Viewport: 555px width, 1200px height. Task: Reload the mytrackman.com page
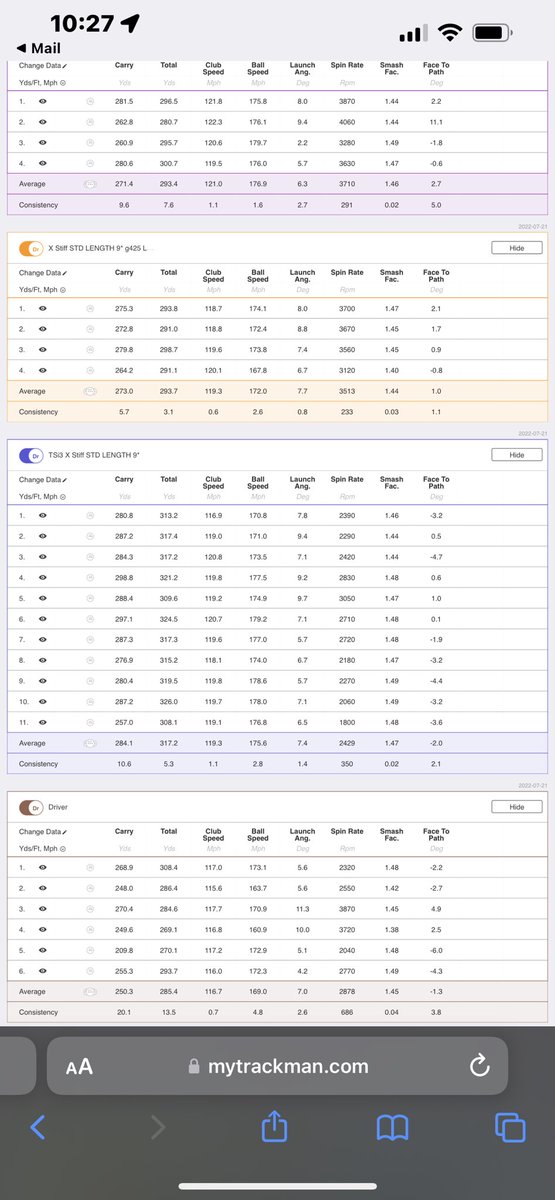tap(480, 1066)
